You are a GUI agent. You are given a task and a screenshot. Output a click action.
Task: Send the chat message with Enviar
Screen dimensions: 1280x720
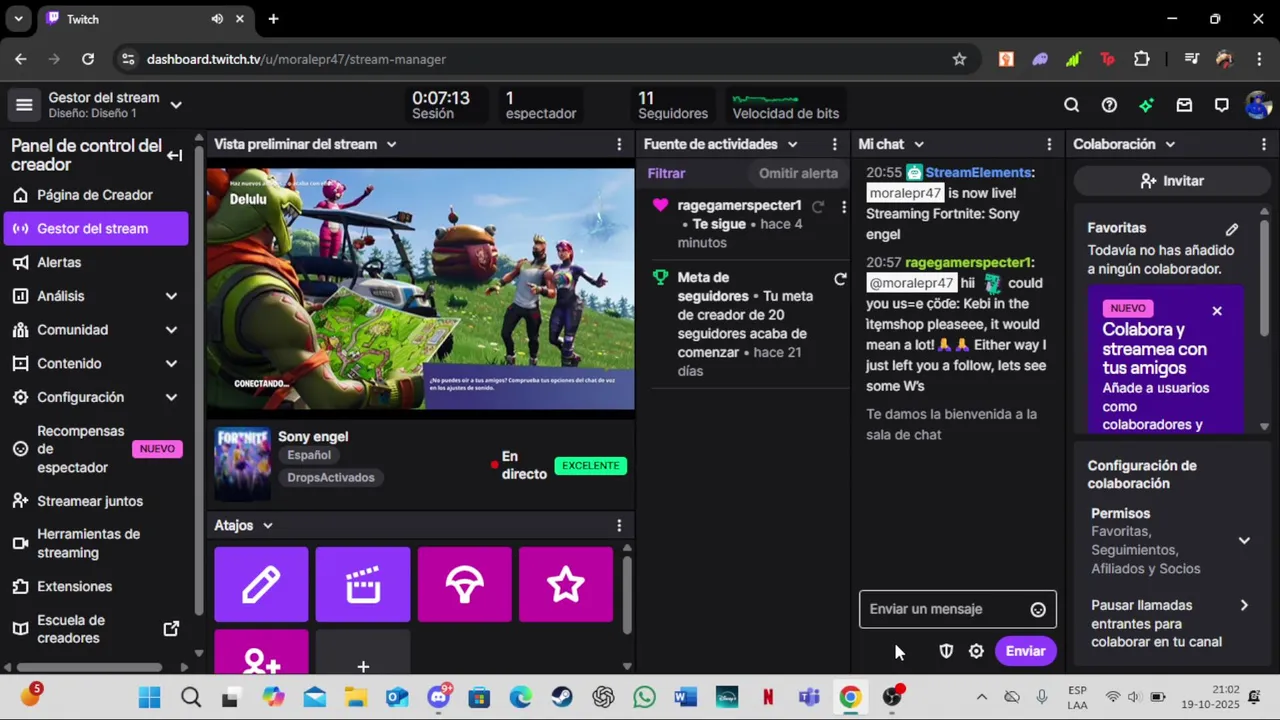click(1025, 651)
